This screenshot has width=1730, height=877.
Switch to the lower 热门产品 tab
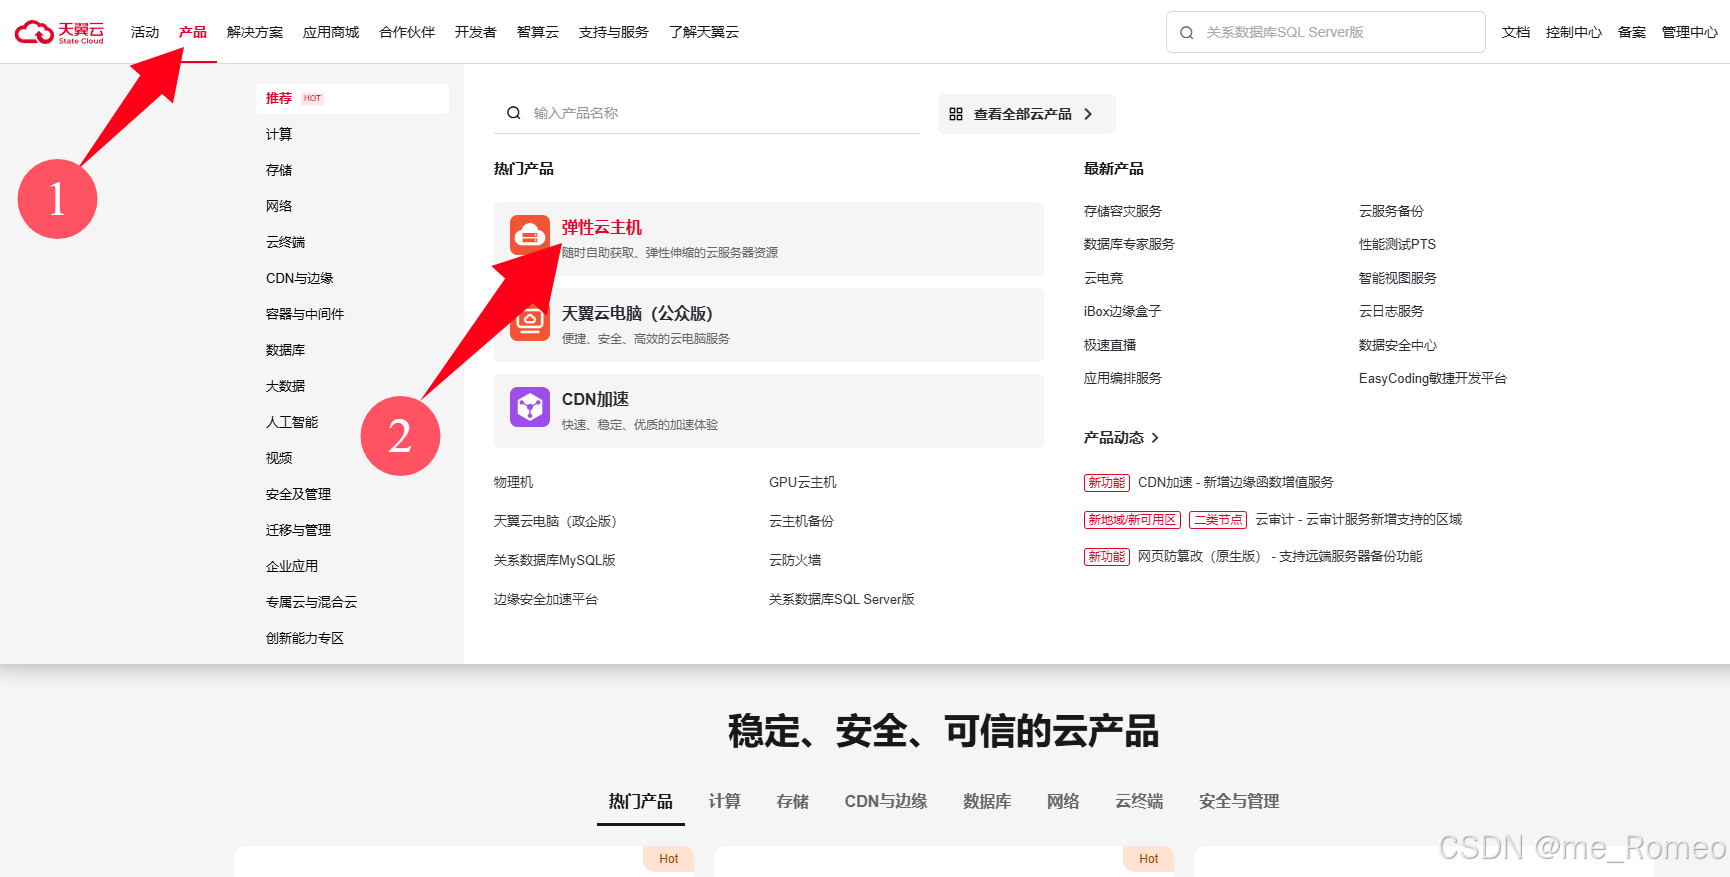[641, 801]
